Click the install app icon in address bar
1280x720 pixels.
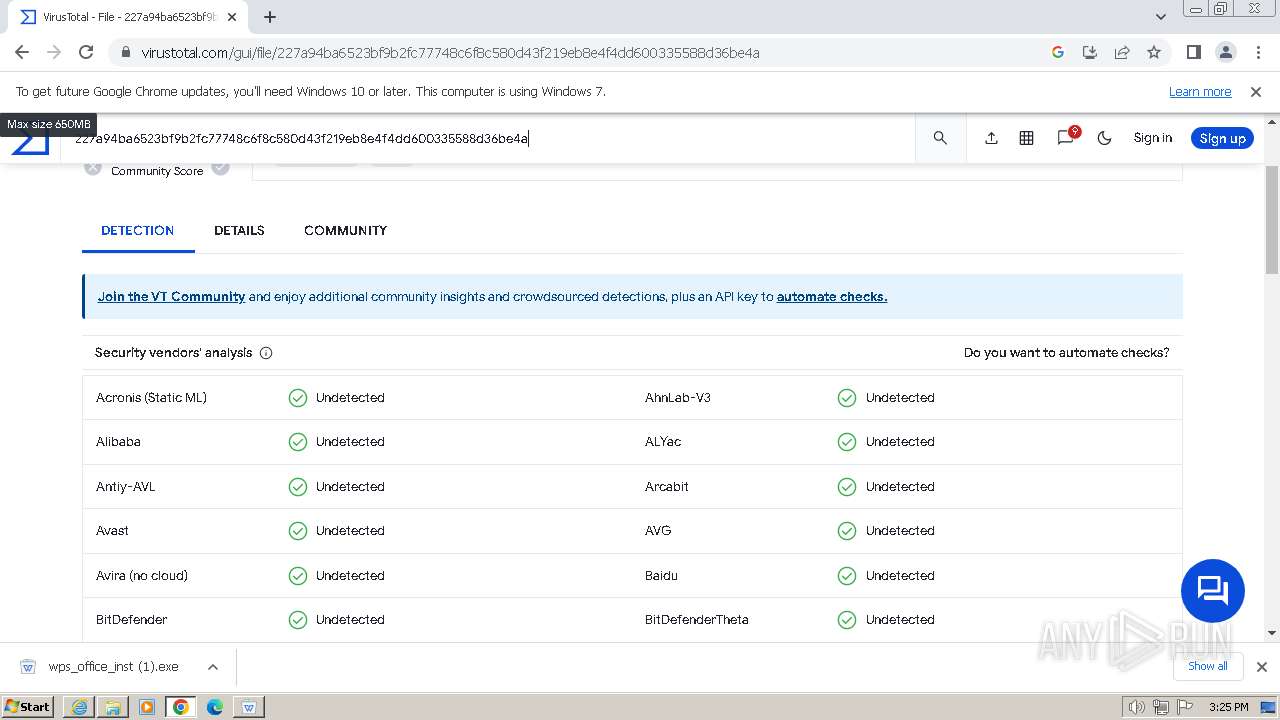point(1090,52)
